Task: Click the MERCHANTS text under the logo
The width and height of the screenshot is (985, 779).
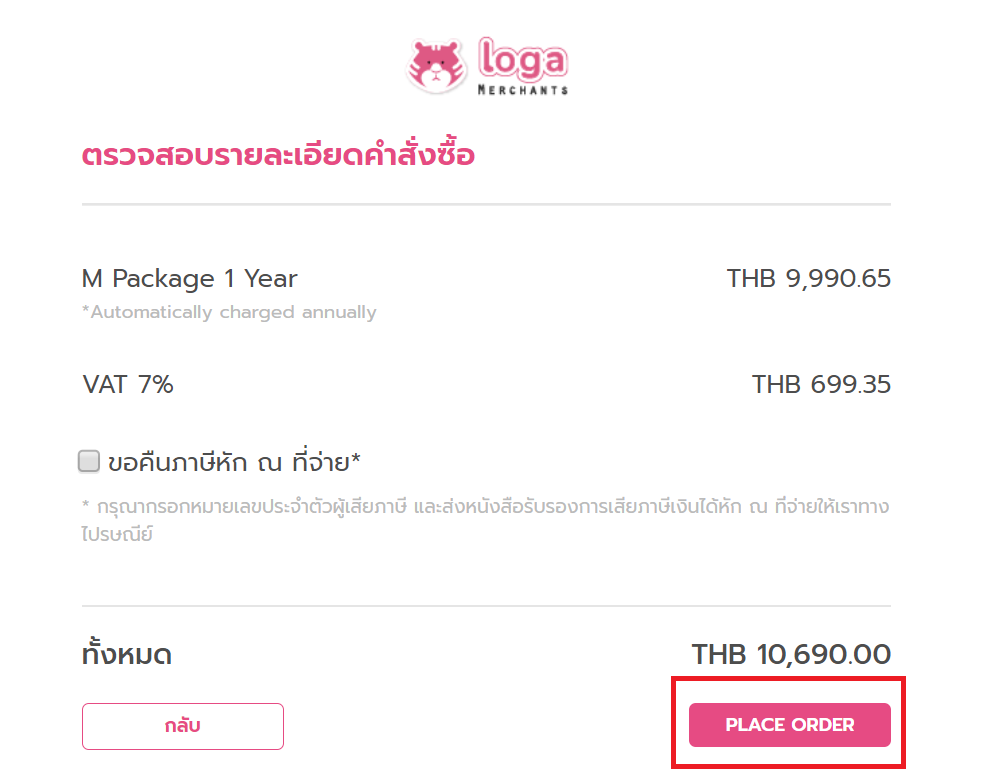Action: (x=523, y=90)
